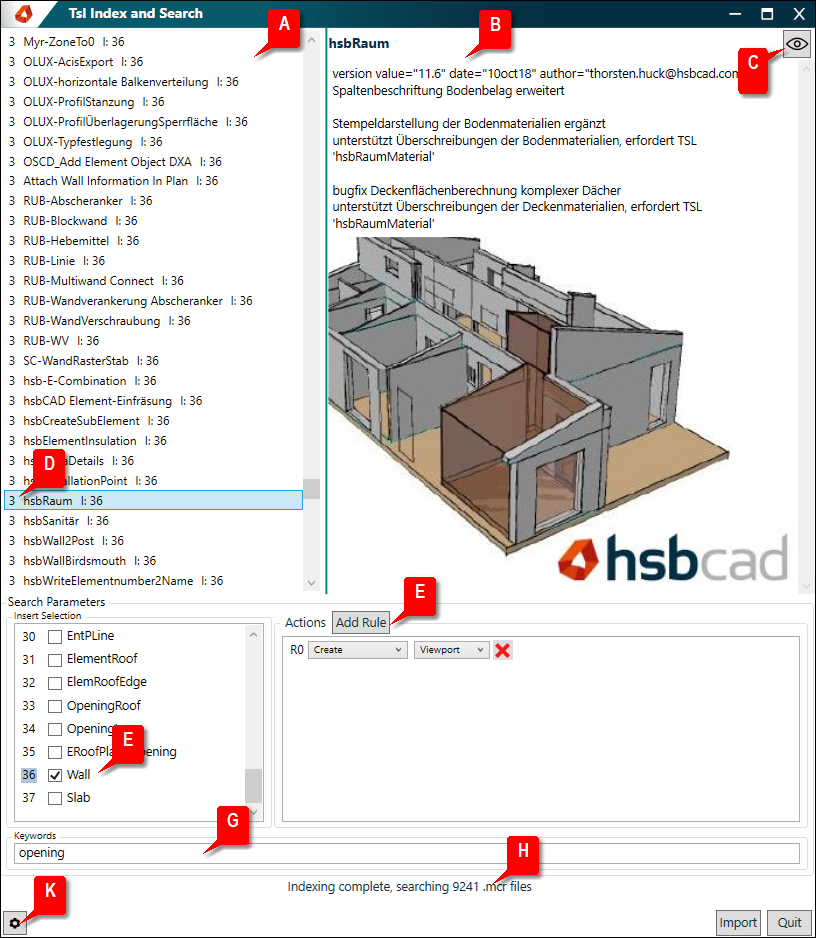Screen dimensions: 816x938
Task: Select RUB-WandVerschraubung entry
Action: (153, 321)
